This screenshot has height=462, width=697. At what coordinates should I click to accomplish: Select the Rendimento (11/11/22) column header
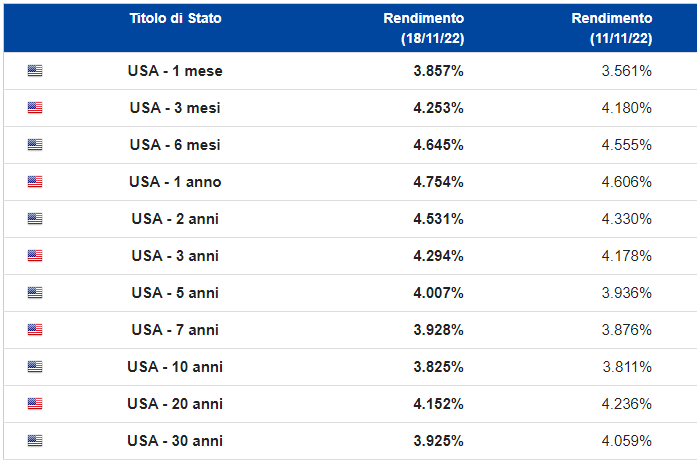coord(612,28)
